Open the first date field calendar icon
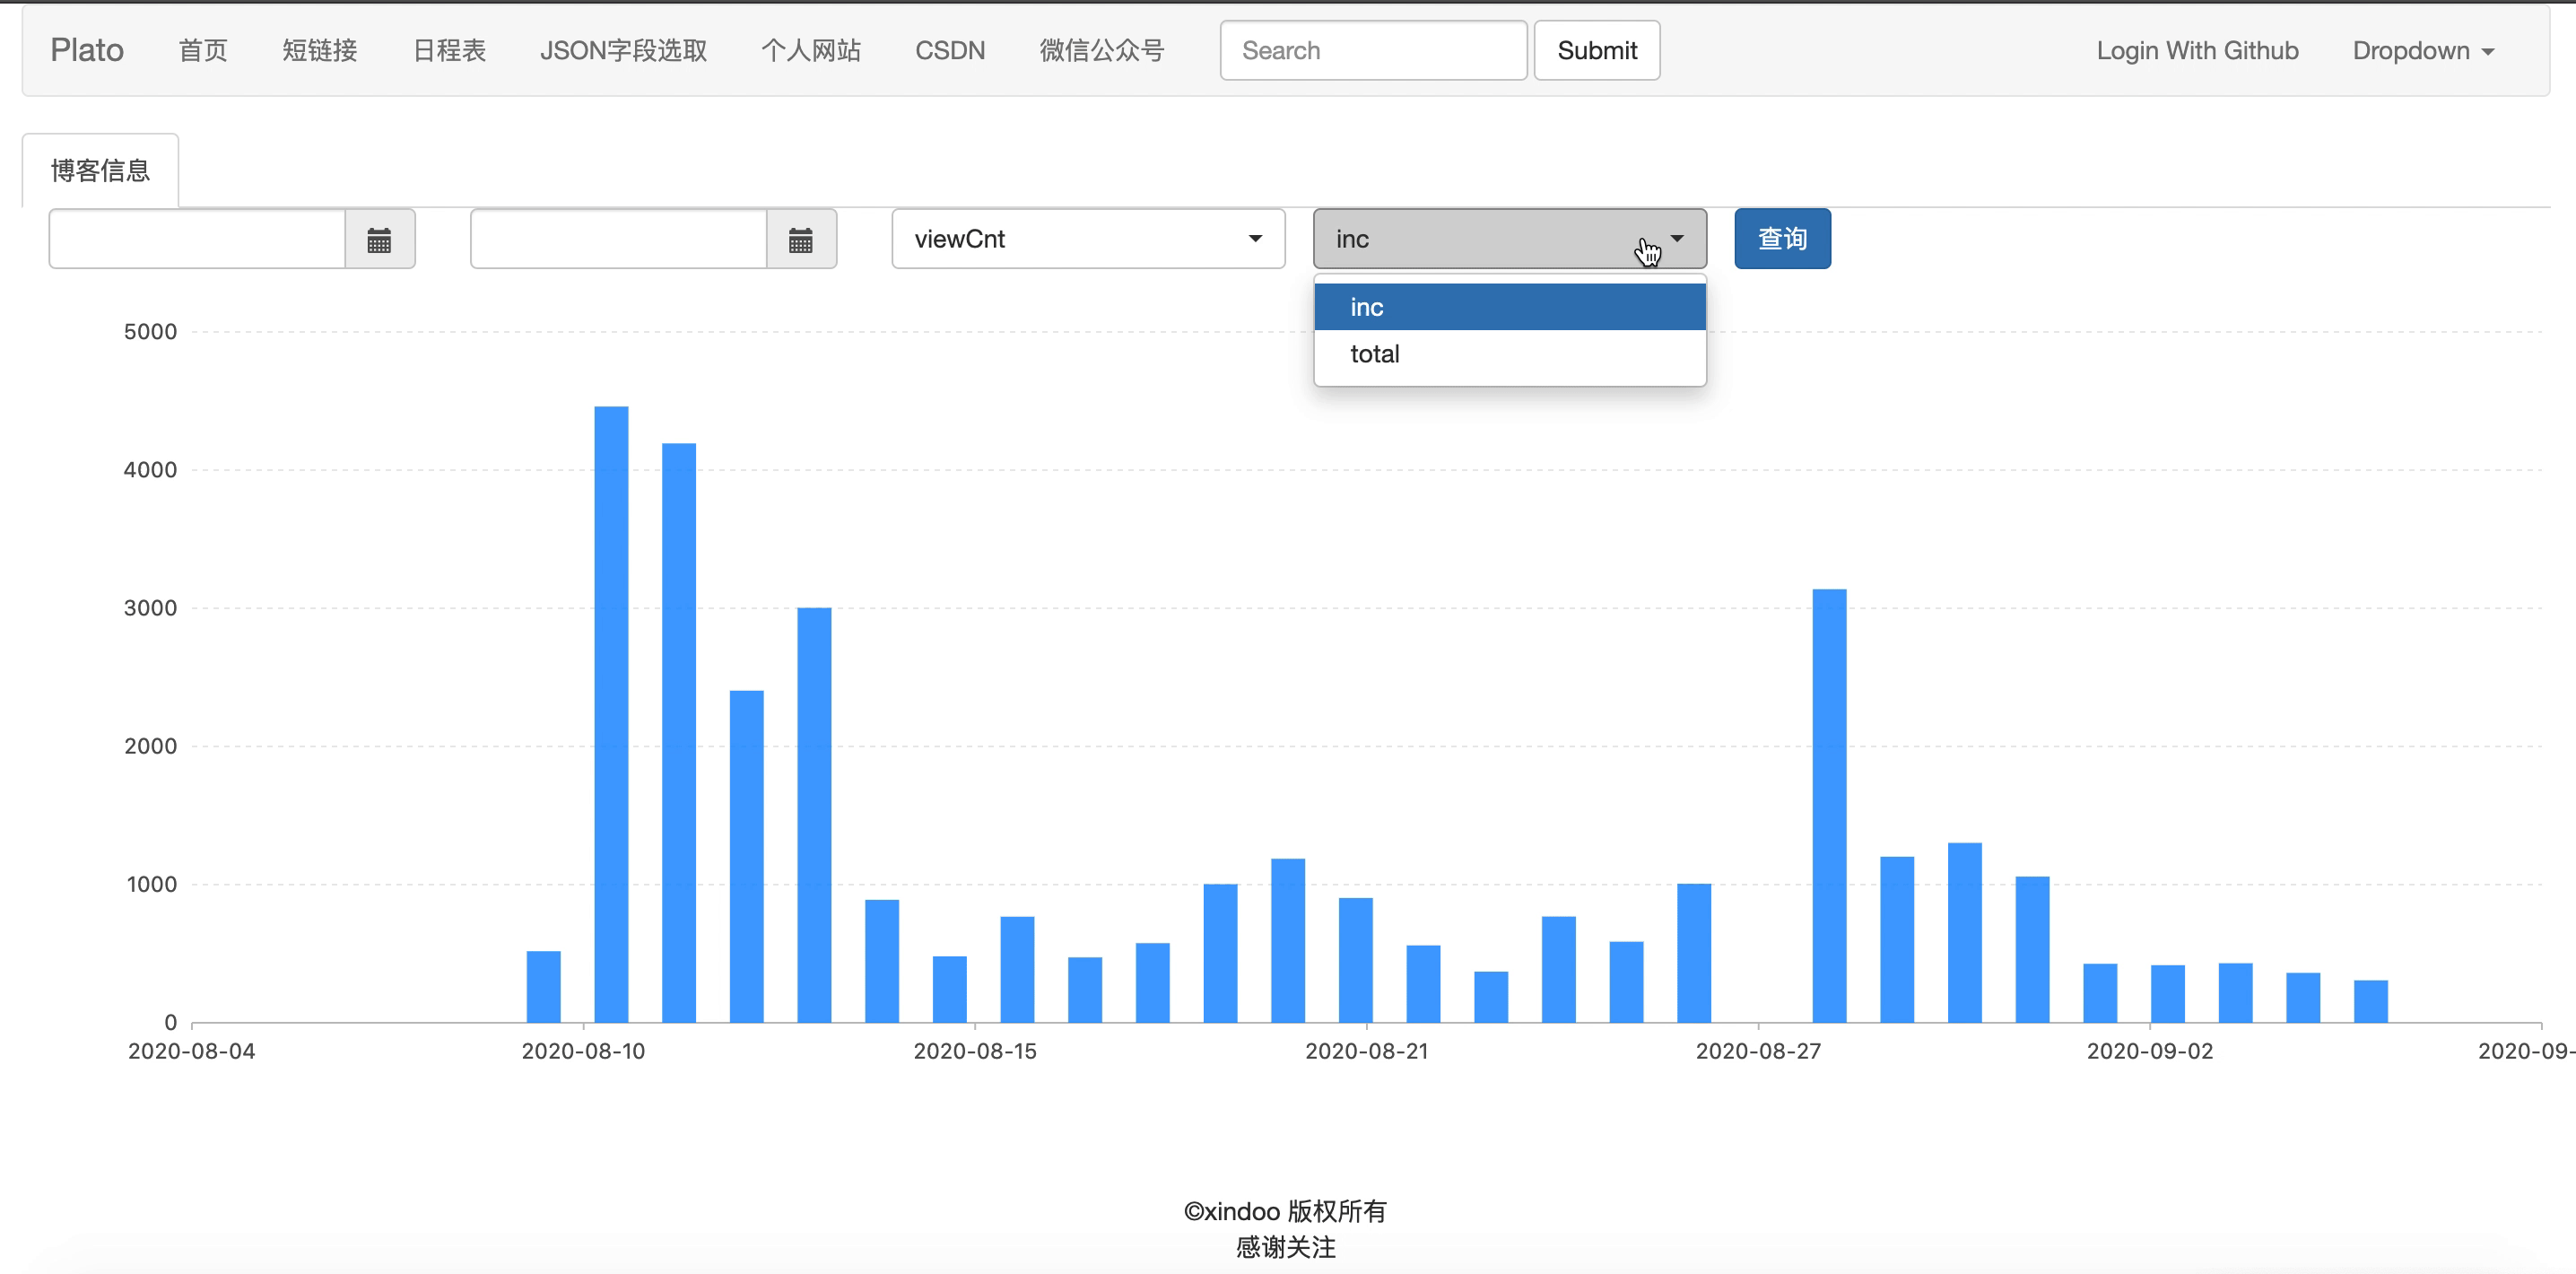Viewport: 2576px width, 1274px height. point(379,239)
